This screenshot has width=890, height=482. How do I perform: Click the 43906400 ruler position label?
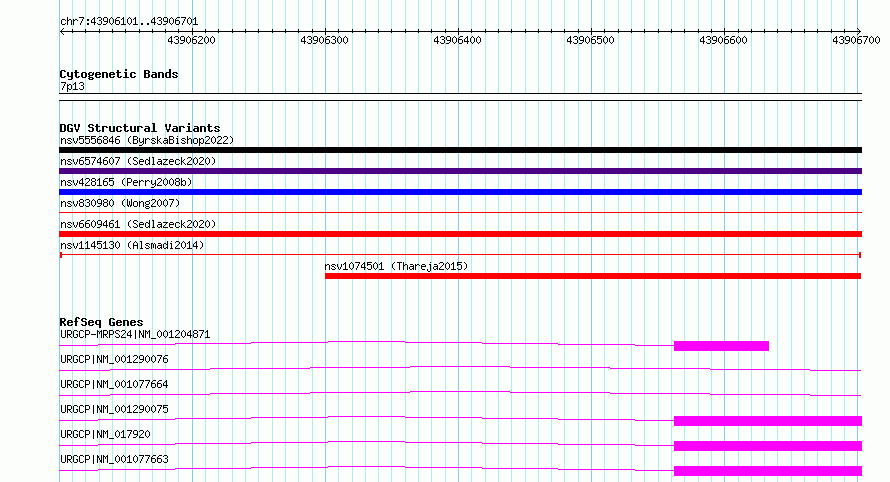click(x=457, y=40)
